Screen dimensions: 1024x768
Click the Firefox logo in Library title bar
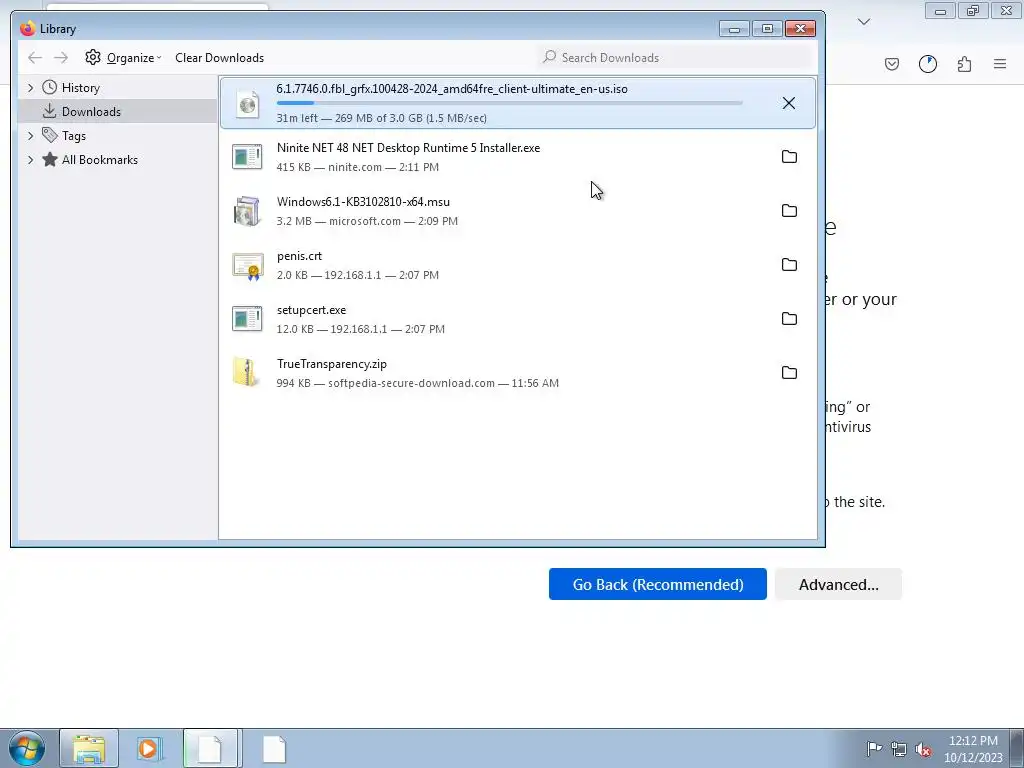coord(27,29)
